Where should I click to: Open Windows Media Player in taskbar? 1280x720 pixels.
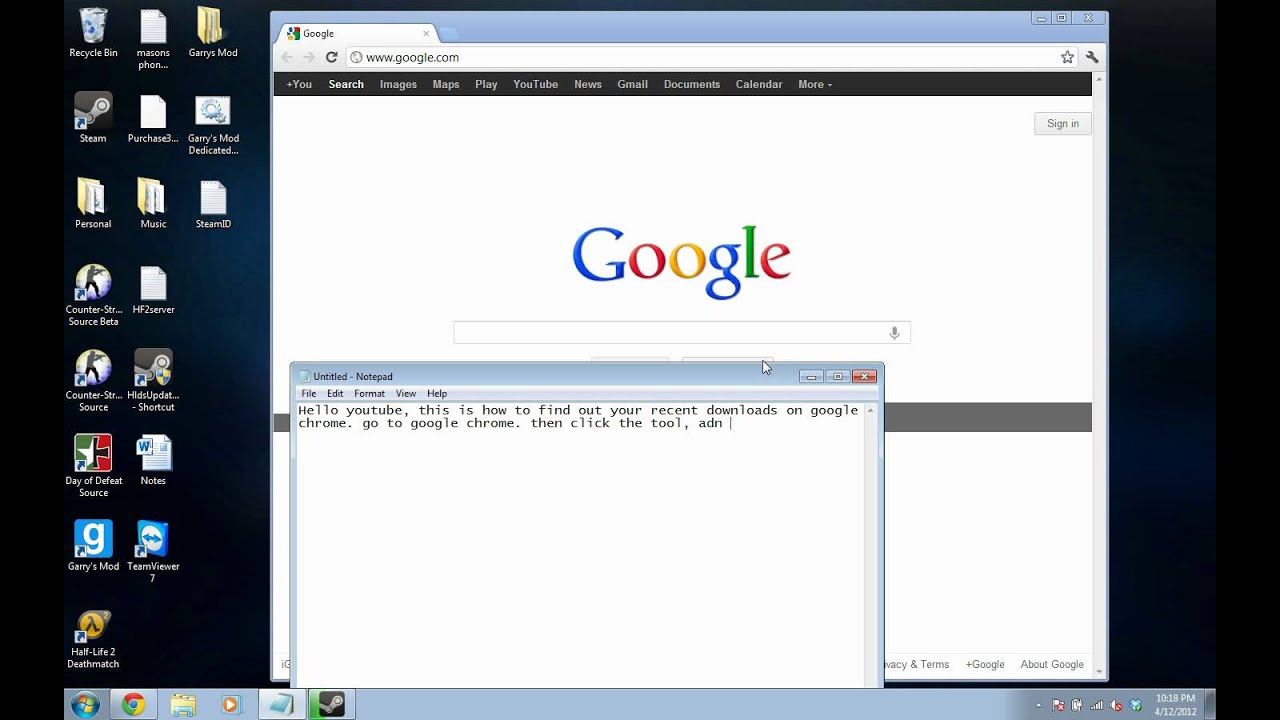231,705
